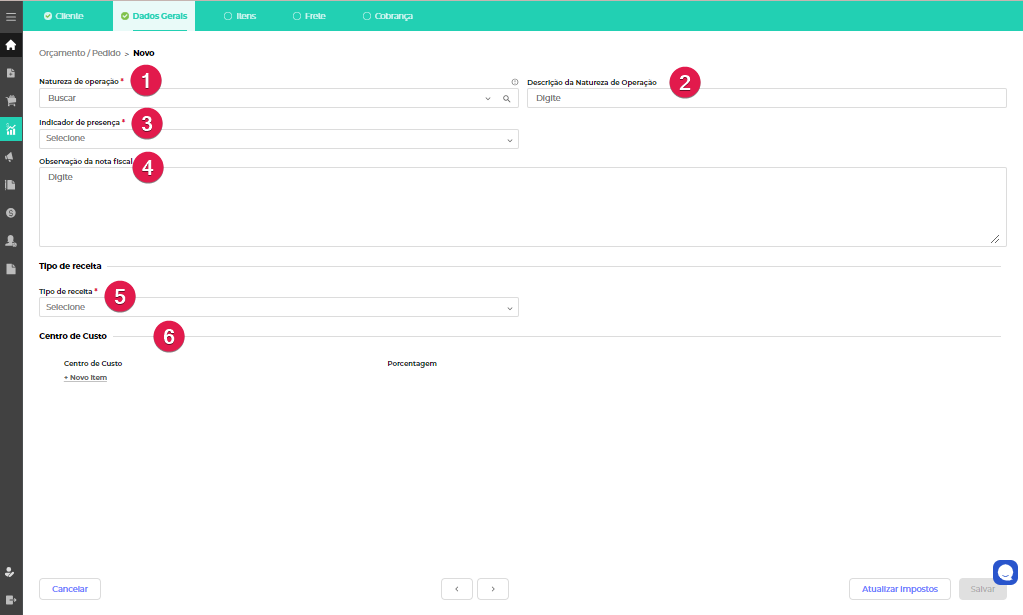The image size is (1023, 615).
Task: Open the chat support bubble icon
Action: tap(1005, 572)
